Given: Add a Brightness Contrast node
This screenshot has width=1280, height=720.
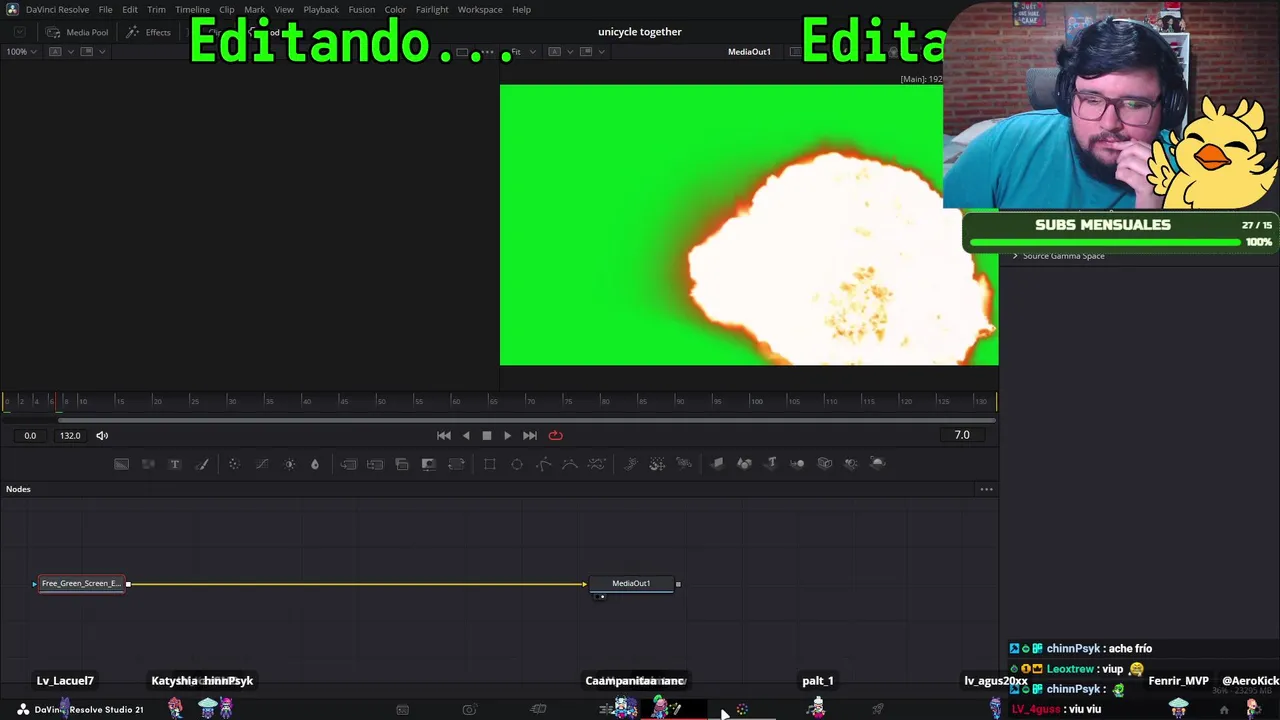Looking at the screenshot, I should pyautogui.click(x=290, y=463).
